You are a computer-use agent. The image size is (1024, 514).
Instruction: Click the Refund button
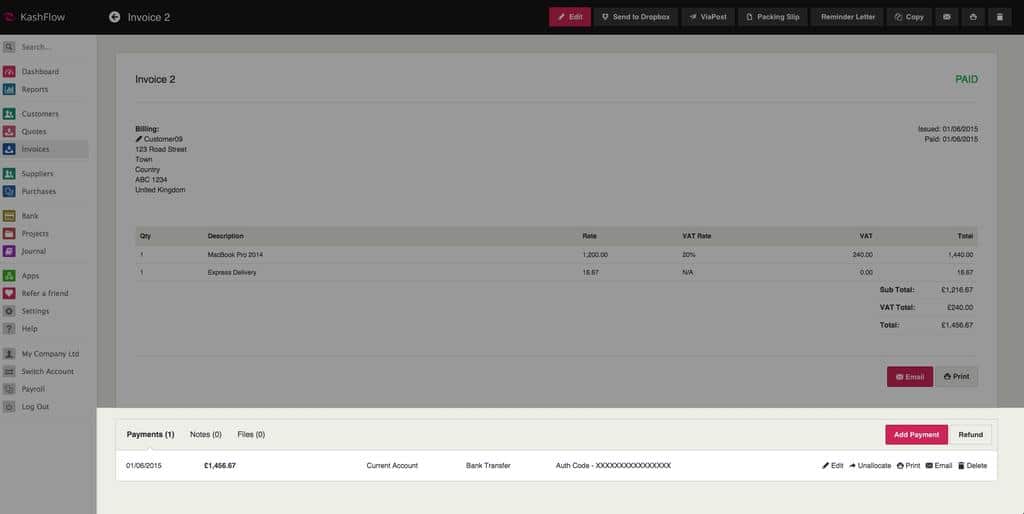(970, 435)
